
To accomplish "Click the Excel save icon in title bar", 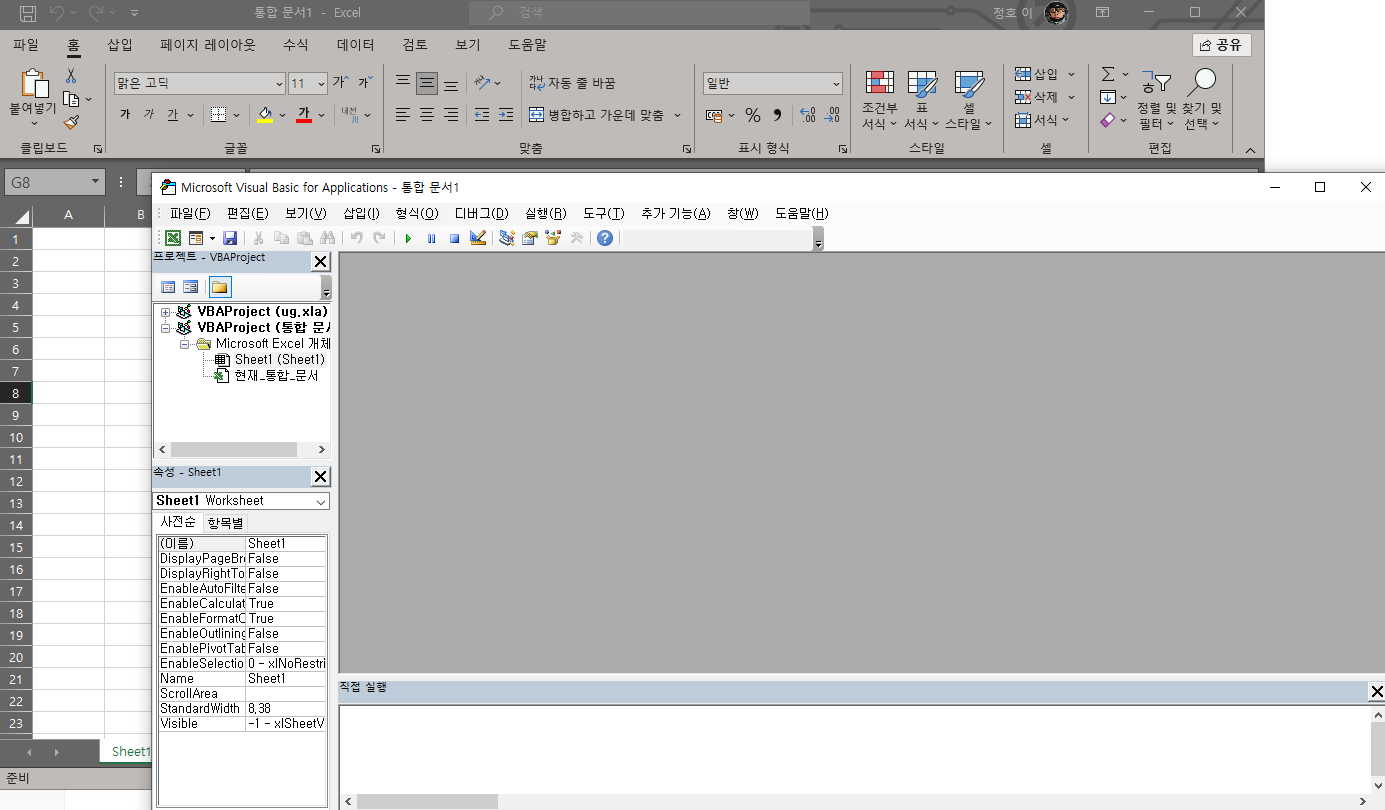I will pos(28,14).
